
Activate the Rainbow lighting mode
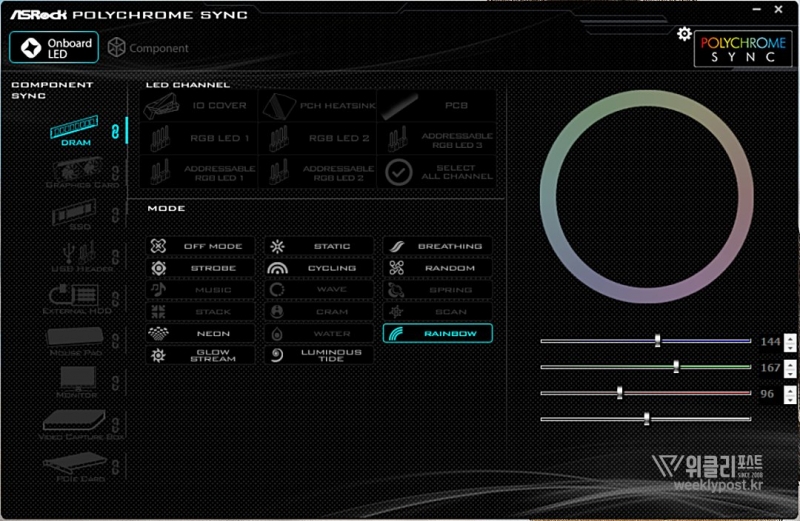click(437, 333)
